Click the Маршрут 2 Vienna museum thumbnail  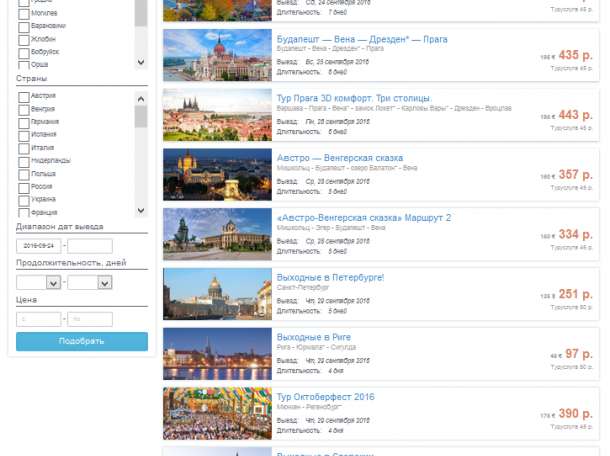[217, 234]
